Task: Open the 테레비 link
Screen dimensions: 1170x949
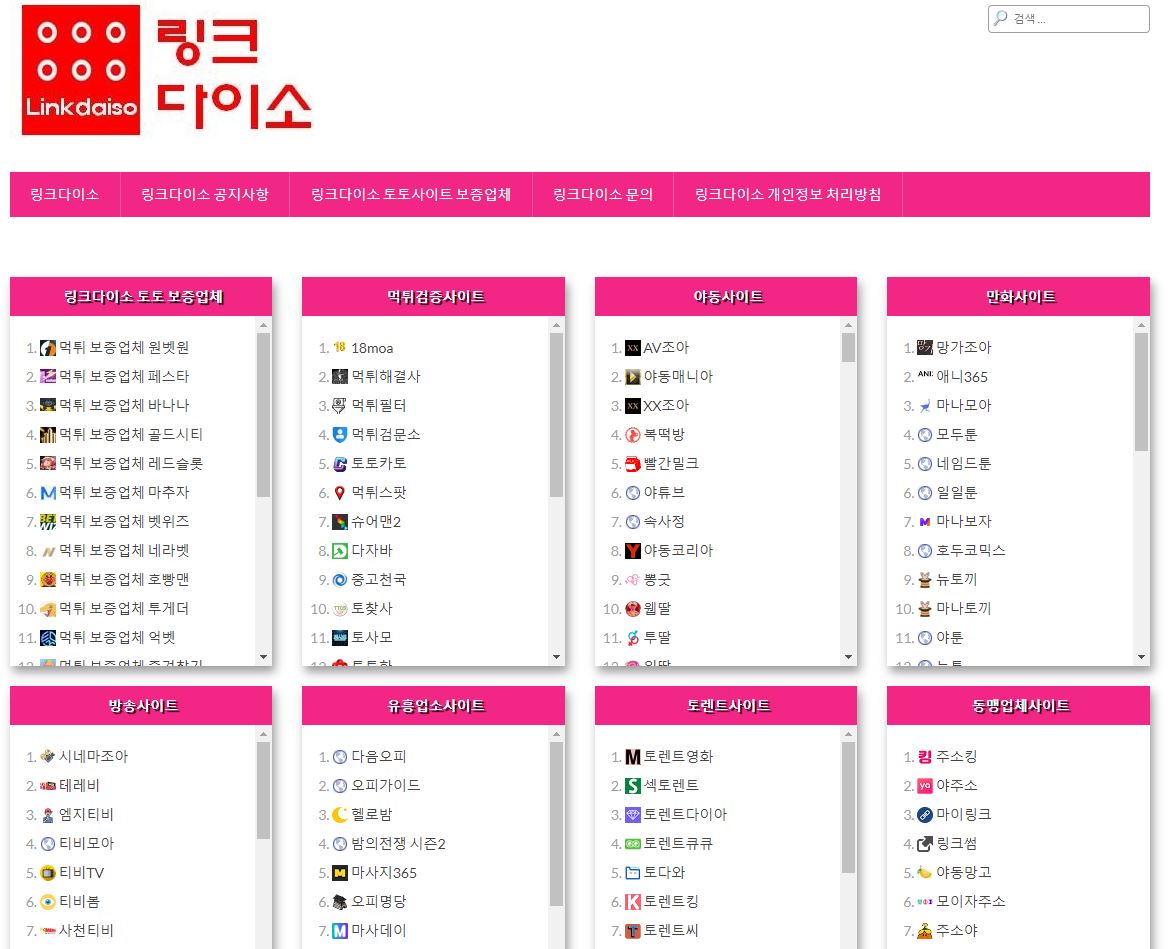Action: pyautogui.click(x=79, y=786)
